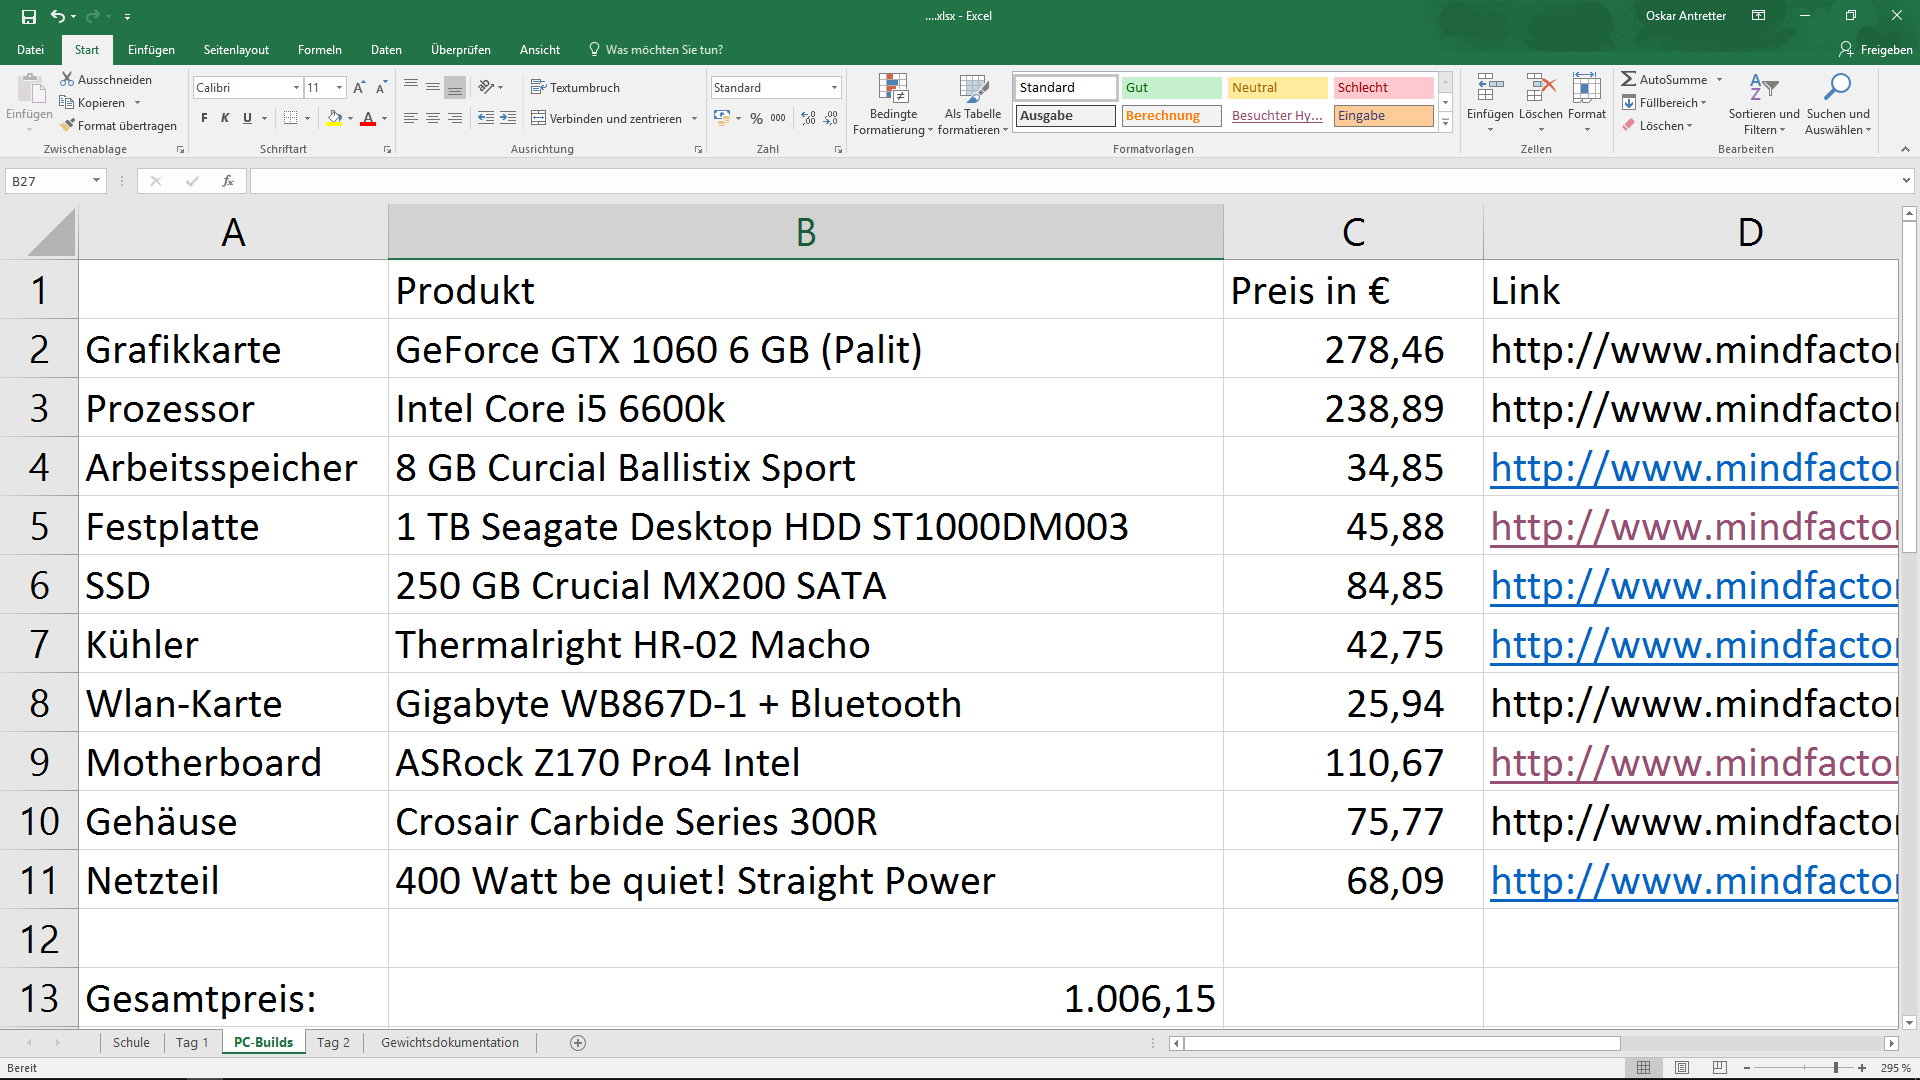1920x1080 pixels.
Task: Open the mindfactory link for Netzteil
Action: tap(1692, 881)
